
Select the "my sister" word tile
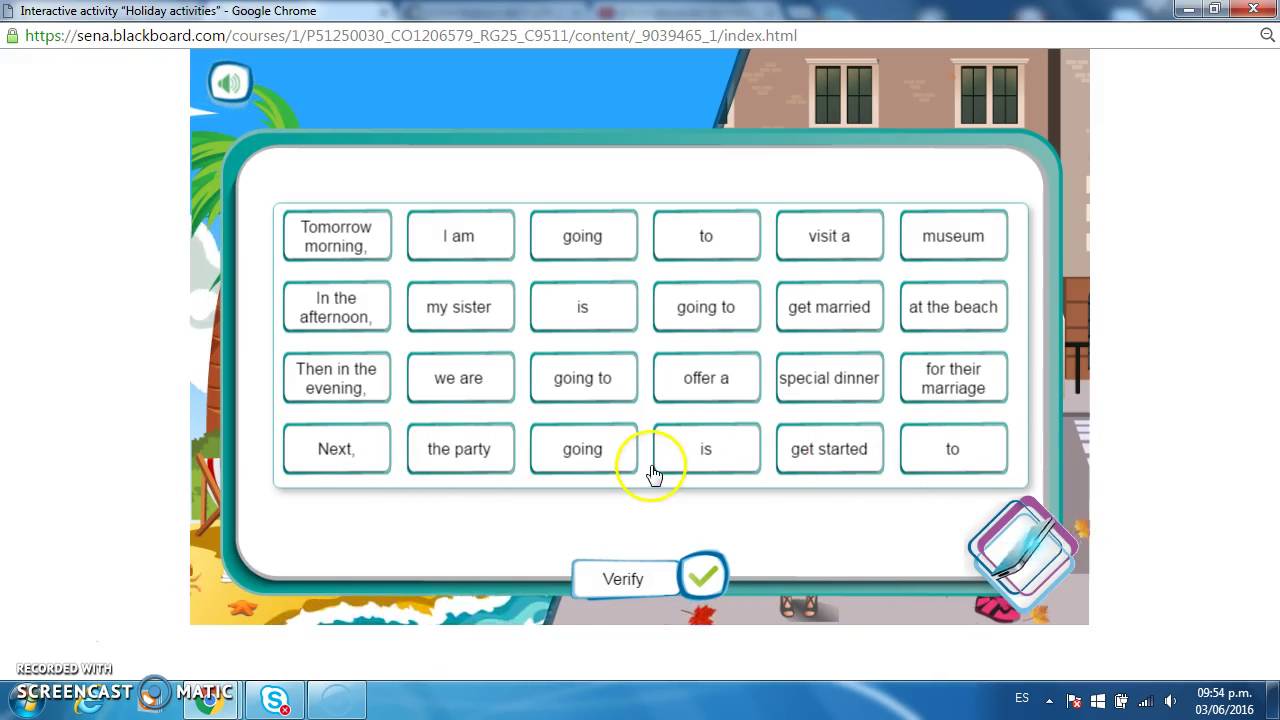click(x=460, y=307)
